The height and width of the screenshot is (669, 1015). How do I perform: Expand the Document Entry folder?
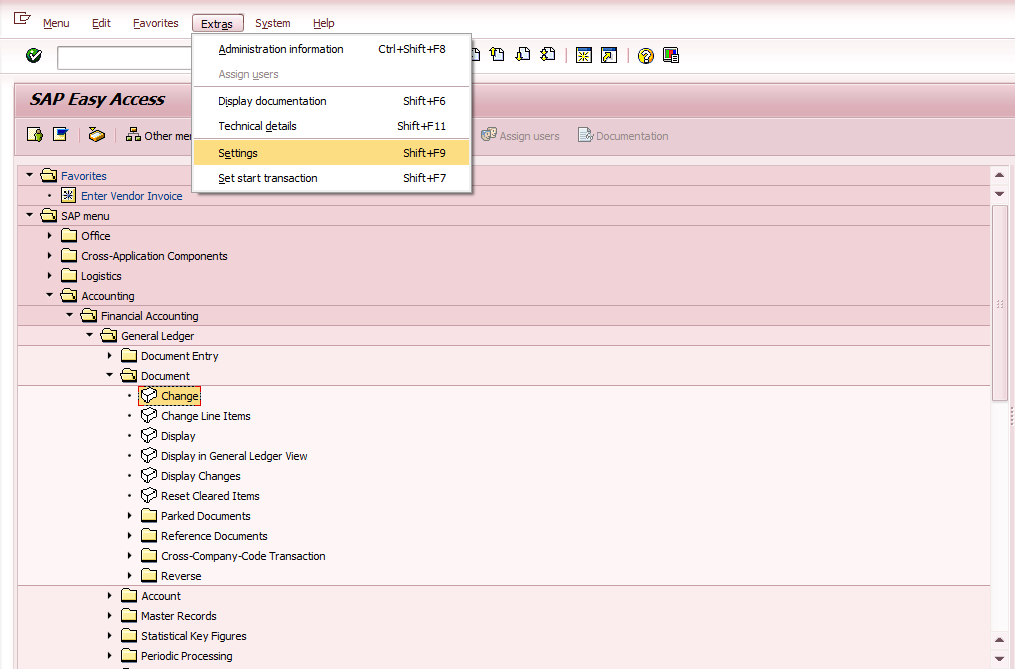click(109, 355)
